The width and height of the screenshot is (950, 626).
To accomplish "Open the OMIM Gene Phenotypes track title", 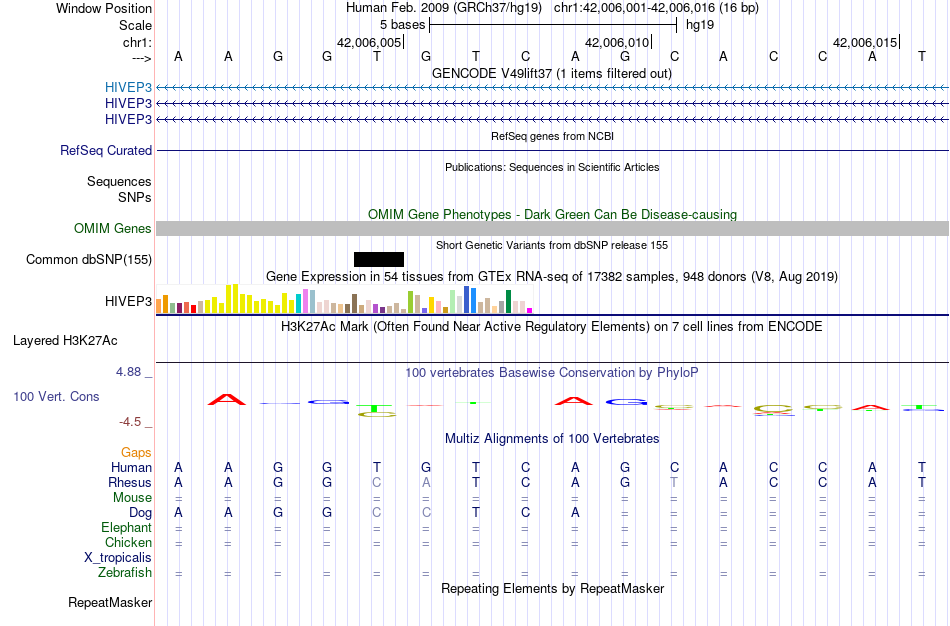I will (552, 215).
